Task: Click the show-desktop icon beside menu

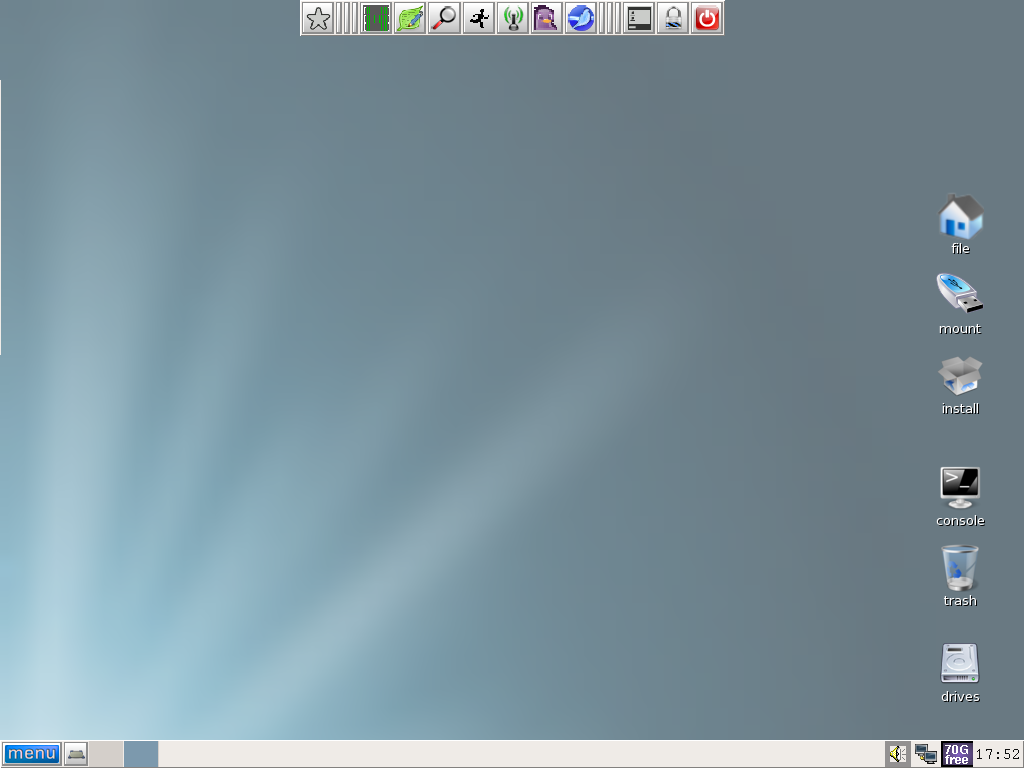Action: point(76,754)
